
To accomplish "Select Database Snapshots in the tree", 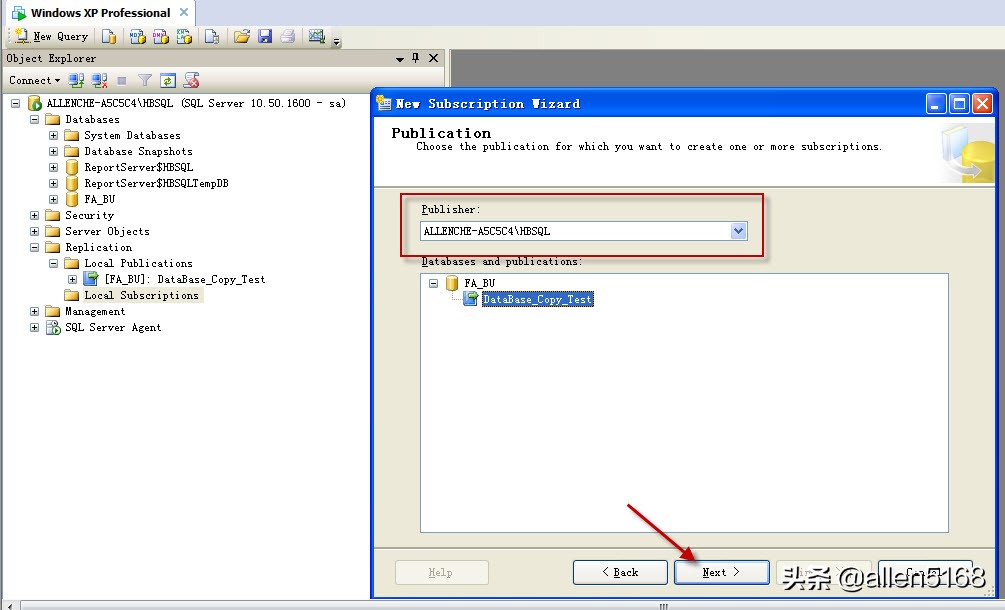I will point(138,151).
